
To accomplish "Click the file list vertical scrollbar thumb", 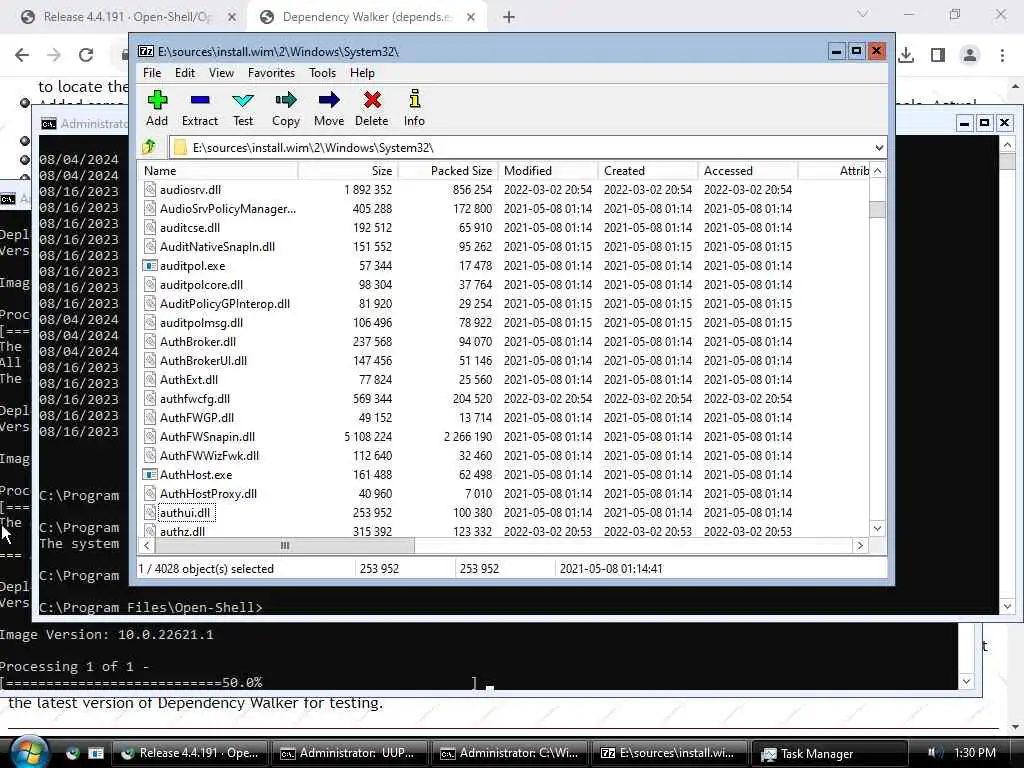I will tap(878, 210).
